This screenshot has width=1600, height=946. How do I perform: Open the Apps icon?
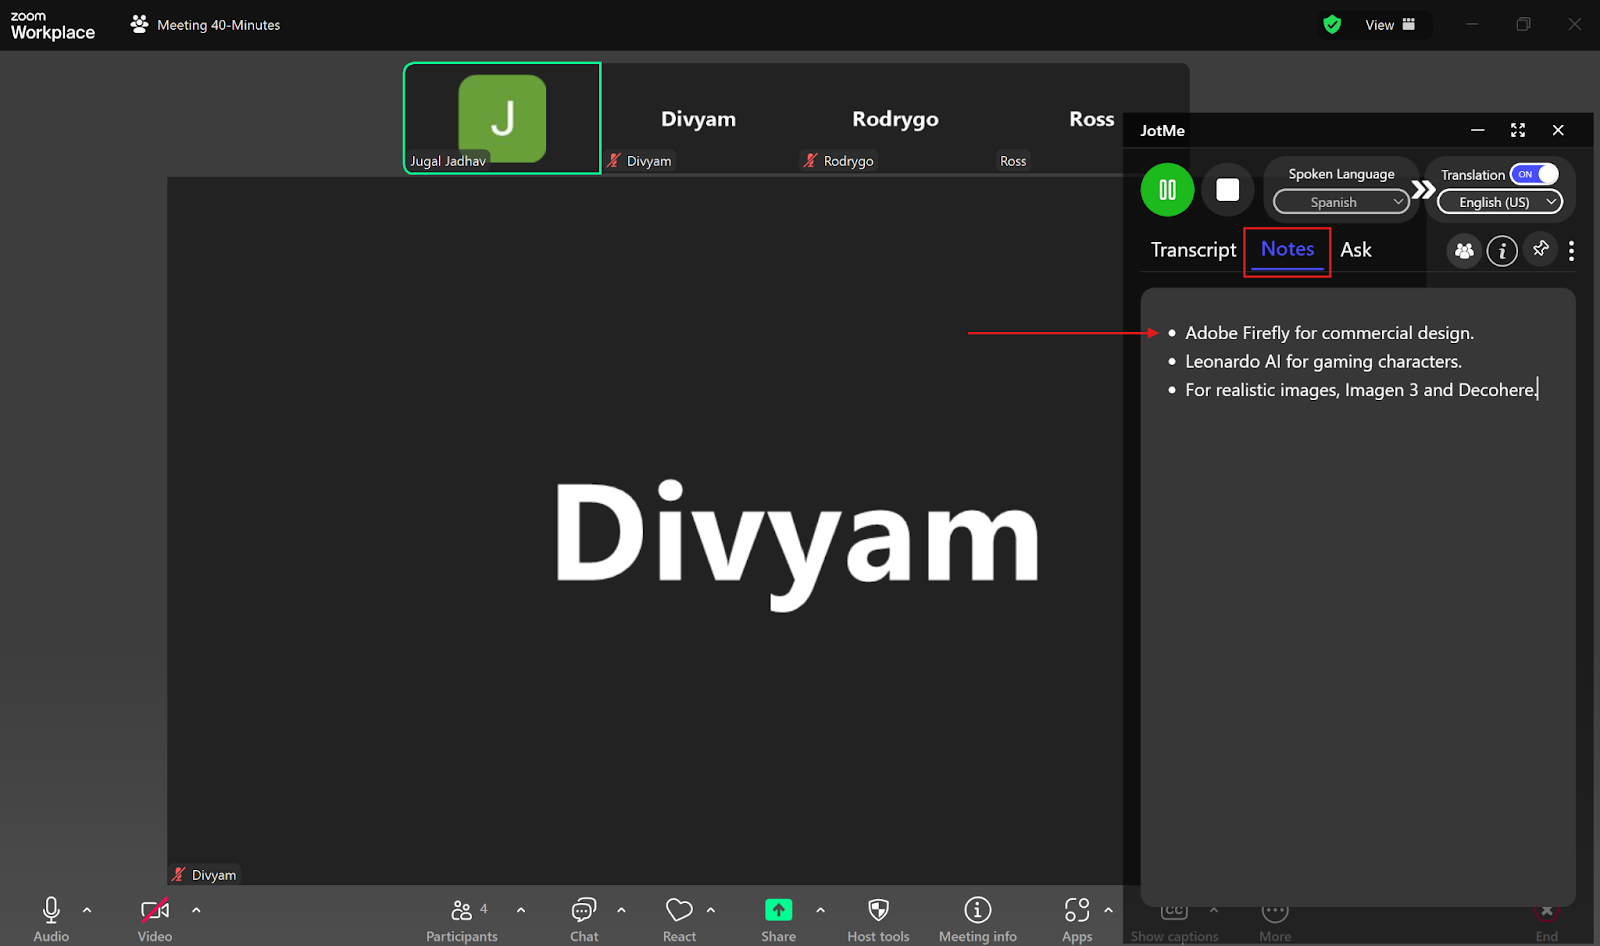pos(1077,910)
